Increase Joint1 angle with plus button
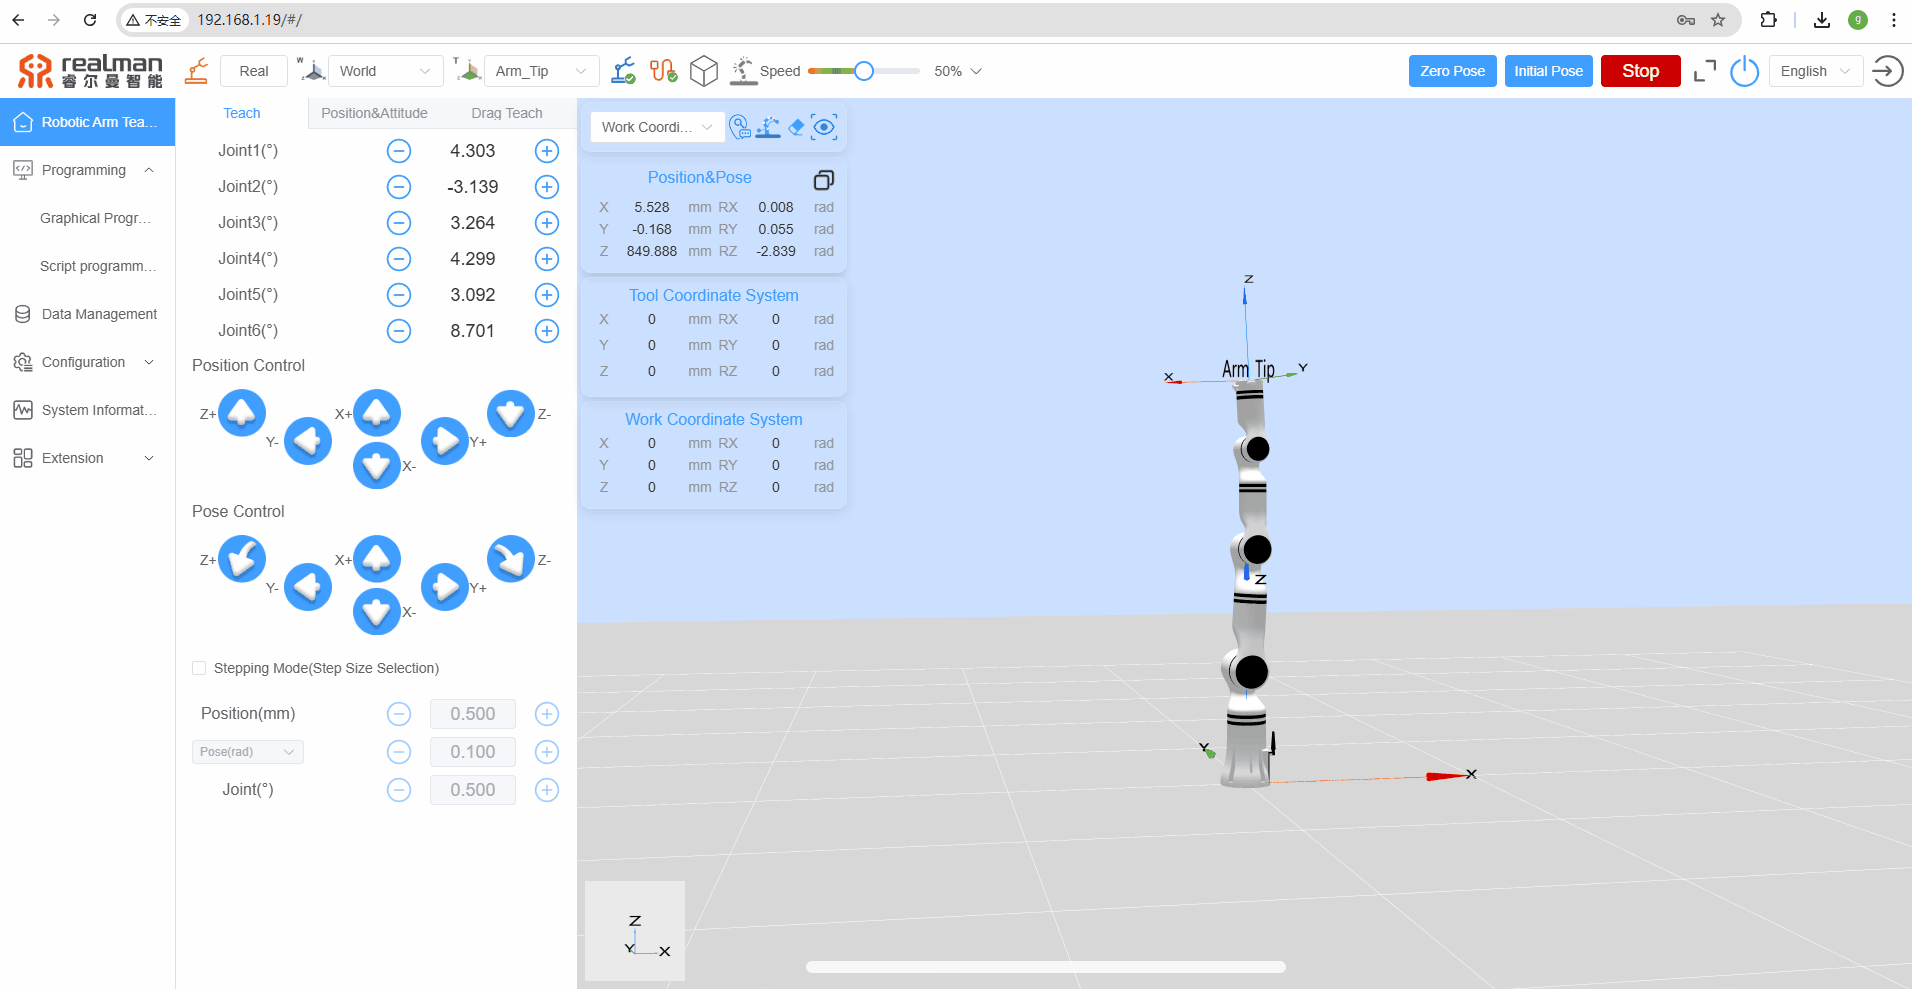The width and height of the screenshot is (1912, 989). click(546, 151)
